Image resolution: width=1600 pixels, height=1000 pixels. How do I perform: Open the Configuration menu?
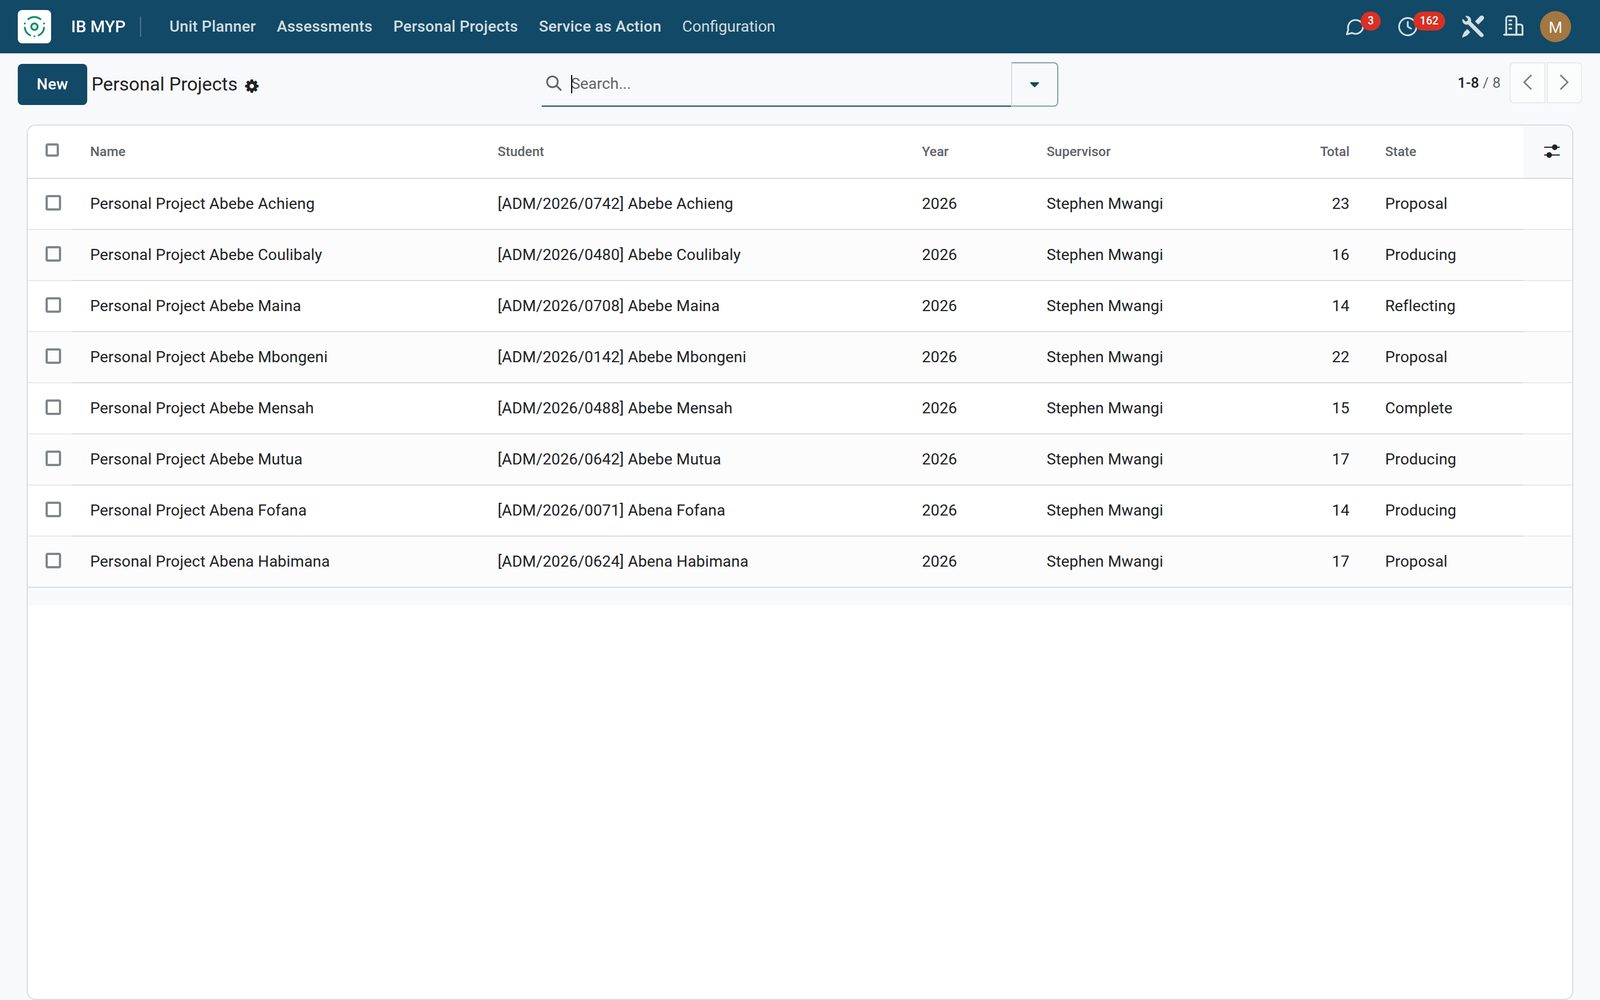point(728,27)
